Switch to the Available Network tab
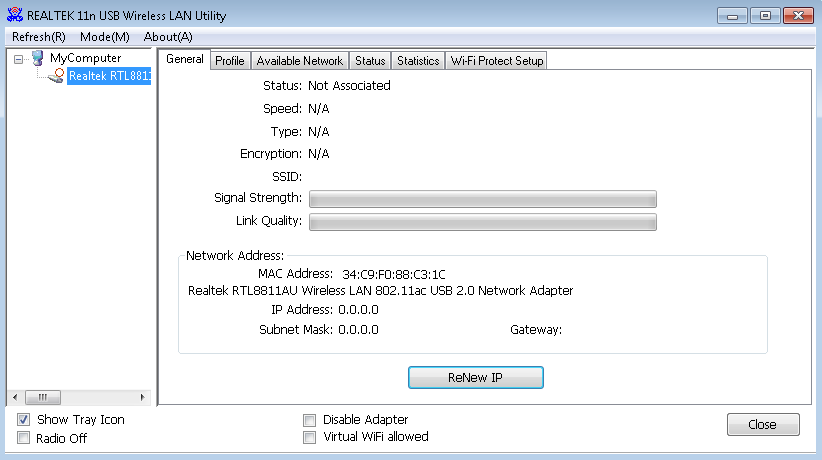This screenshot has width=822, height=460. point(299,61)
